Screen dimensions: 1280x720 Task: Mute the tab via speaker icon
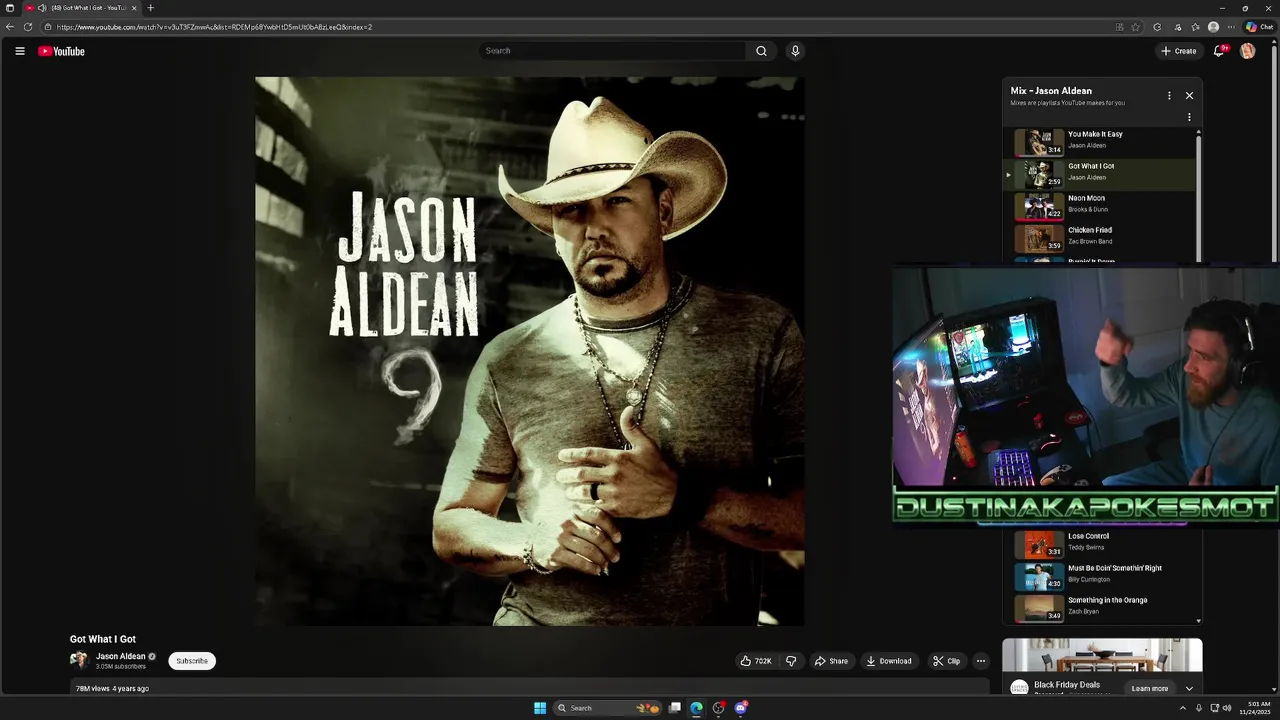click(x=42, y=8)
